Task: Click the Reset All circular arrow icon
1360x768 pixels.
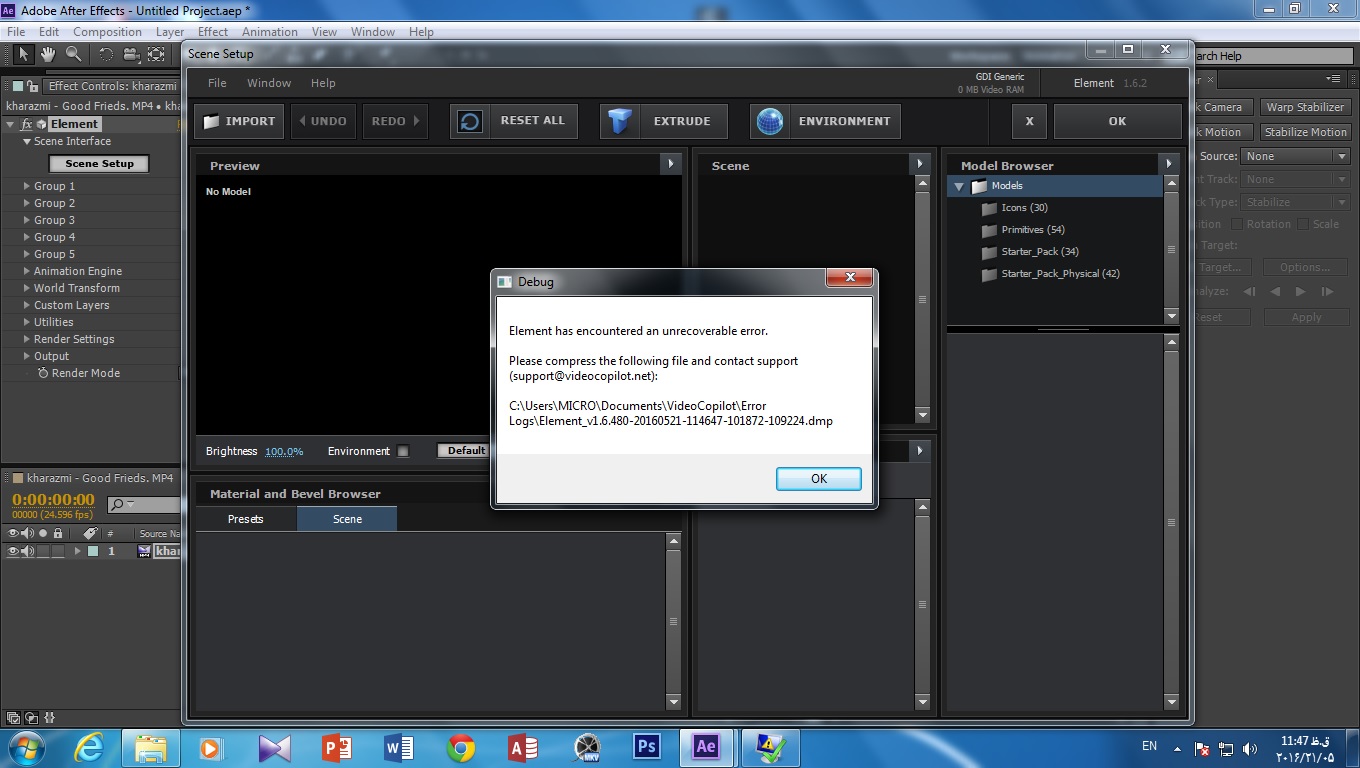Action: (x=470, y=121)
